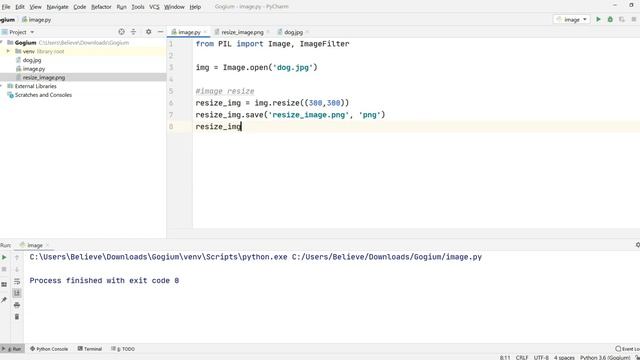Click the locate current file target icon
This screenshot has height=360, width=640.
pyautogui.click(x=121, y=32)
